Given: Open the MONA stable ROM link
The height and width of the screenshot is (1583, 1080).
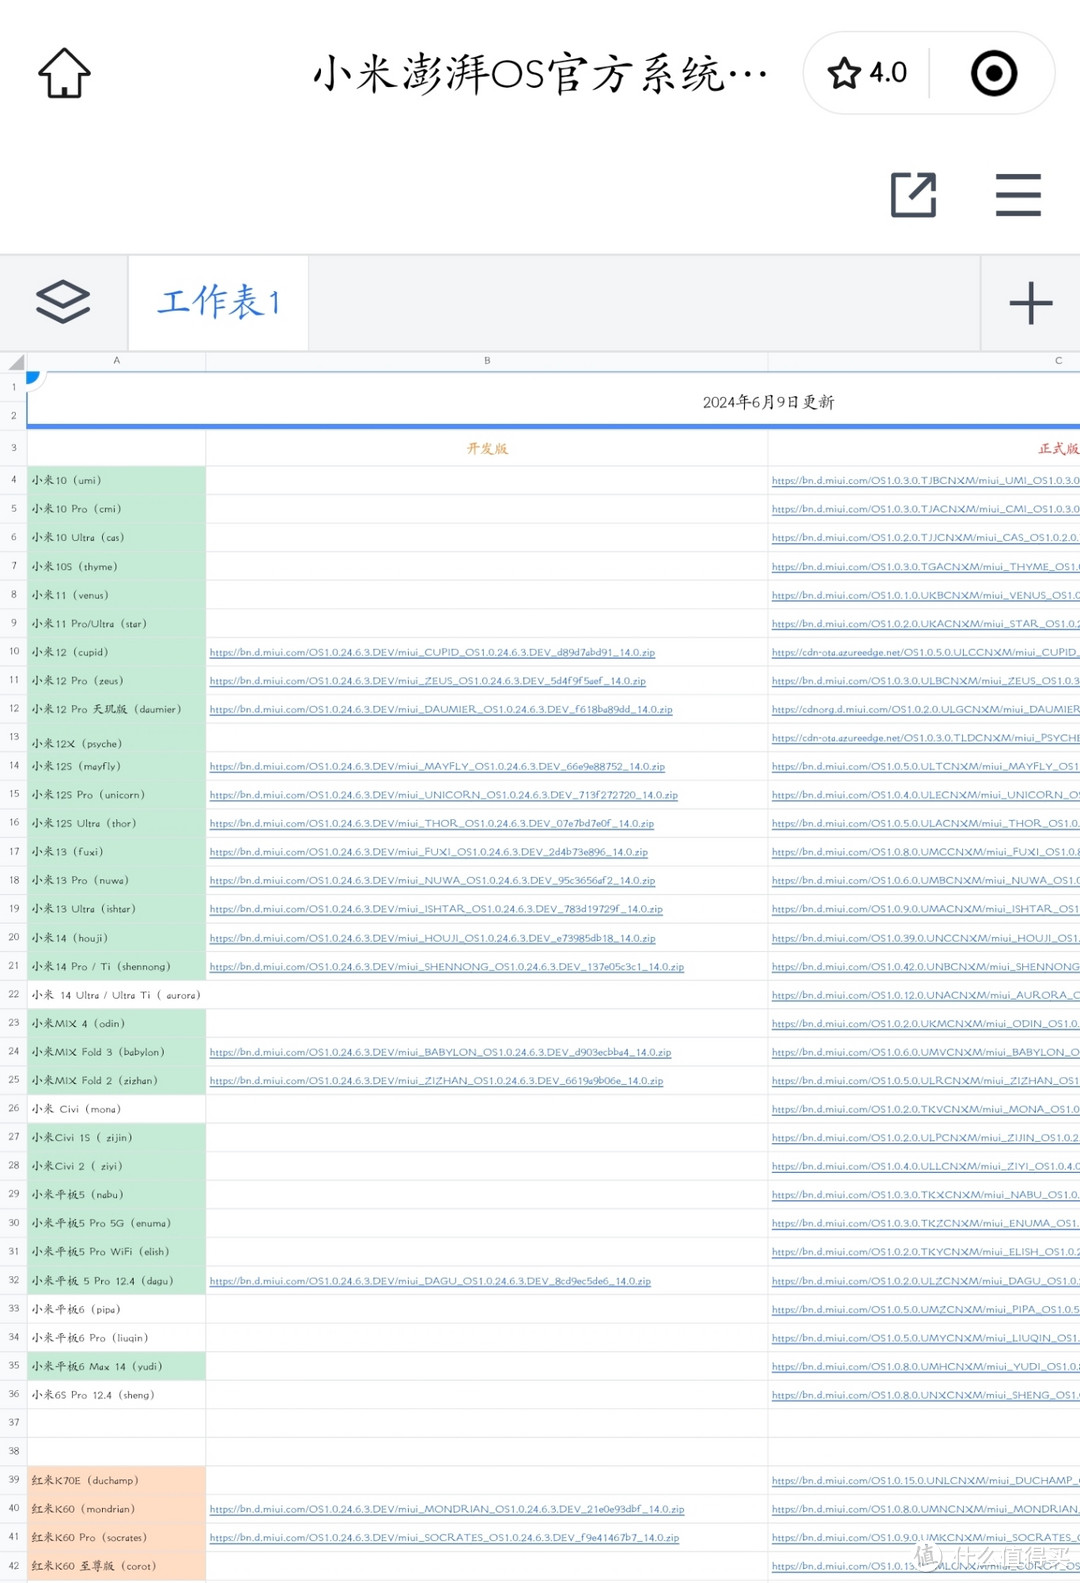Looking at the screenshot, I should tap(925, 1109).
